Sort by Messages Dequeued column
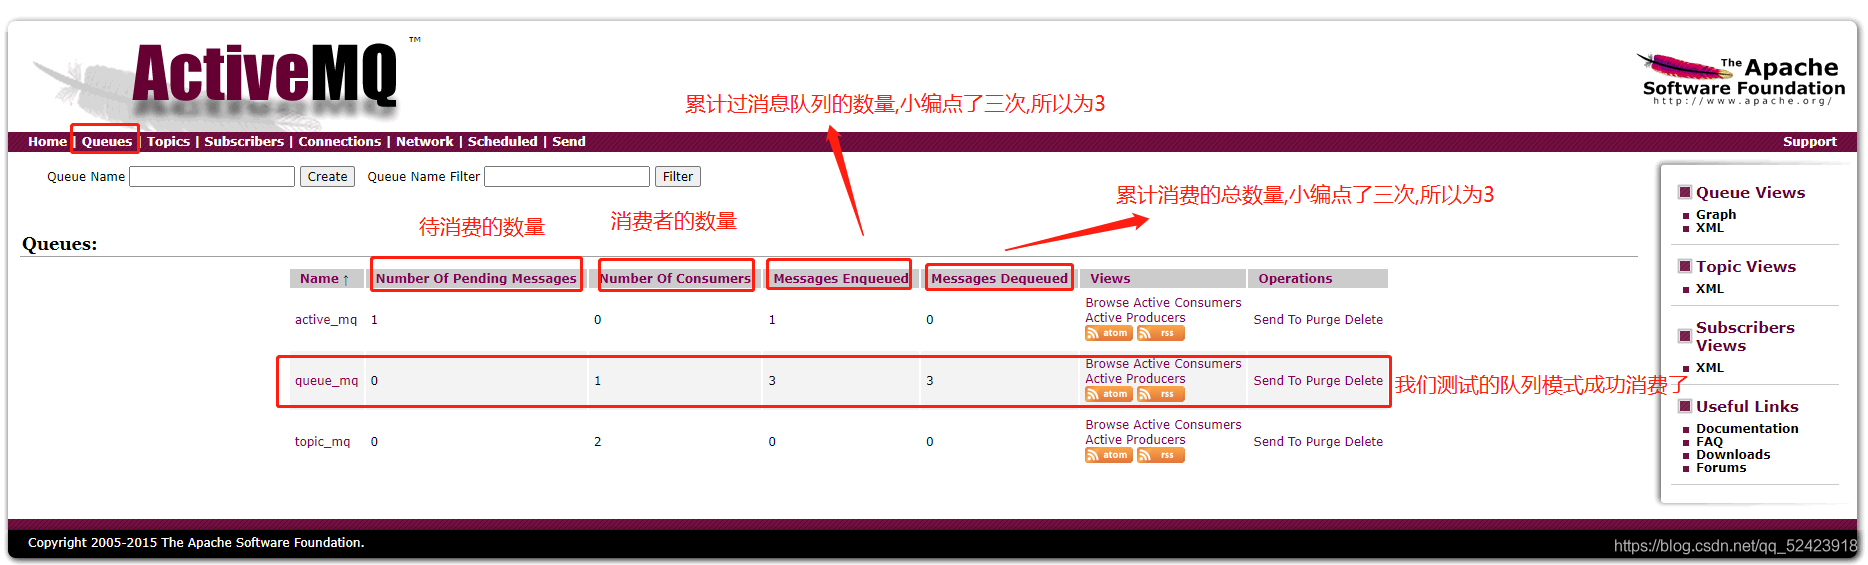The width and height of the screenshot is (1868, 565). (999, 279)
